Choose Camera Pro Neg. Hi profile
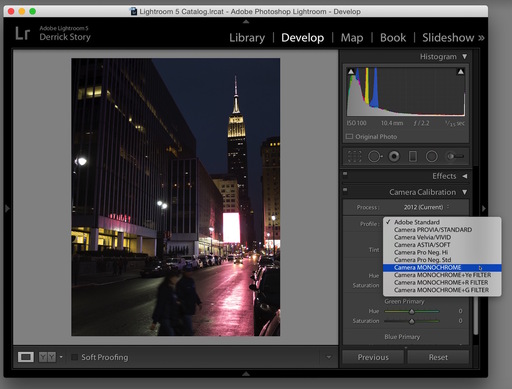The width and height of the screenshot is (512, 389). point(442,252)
